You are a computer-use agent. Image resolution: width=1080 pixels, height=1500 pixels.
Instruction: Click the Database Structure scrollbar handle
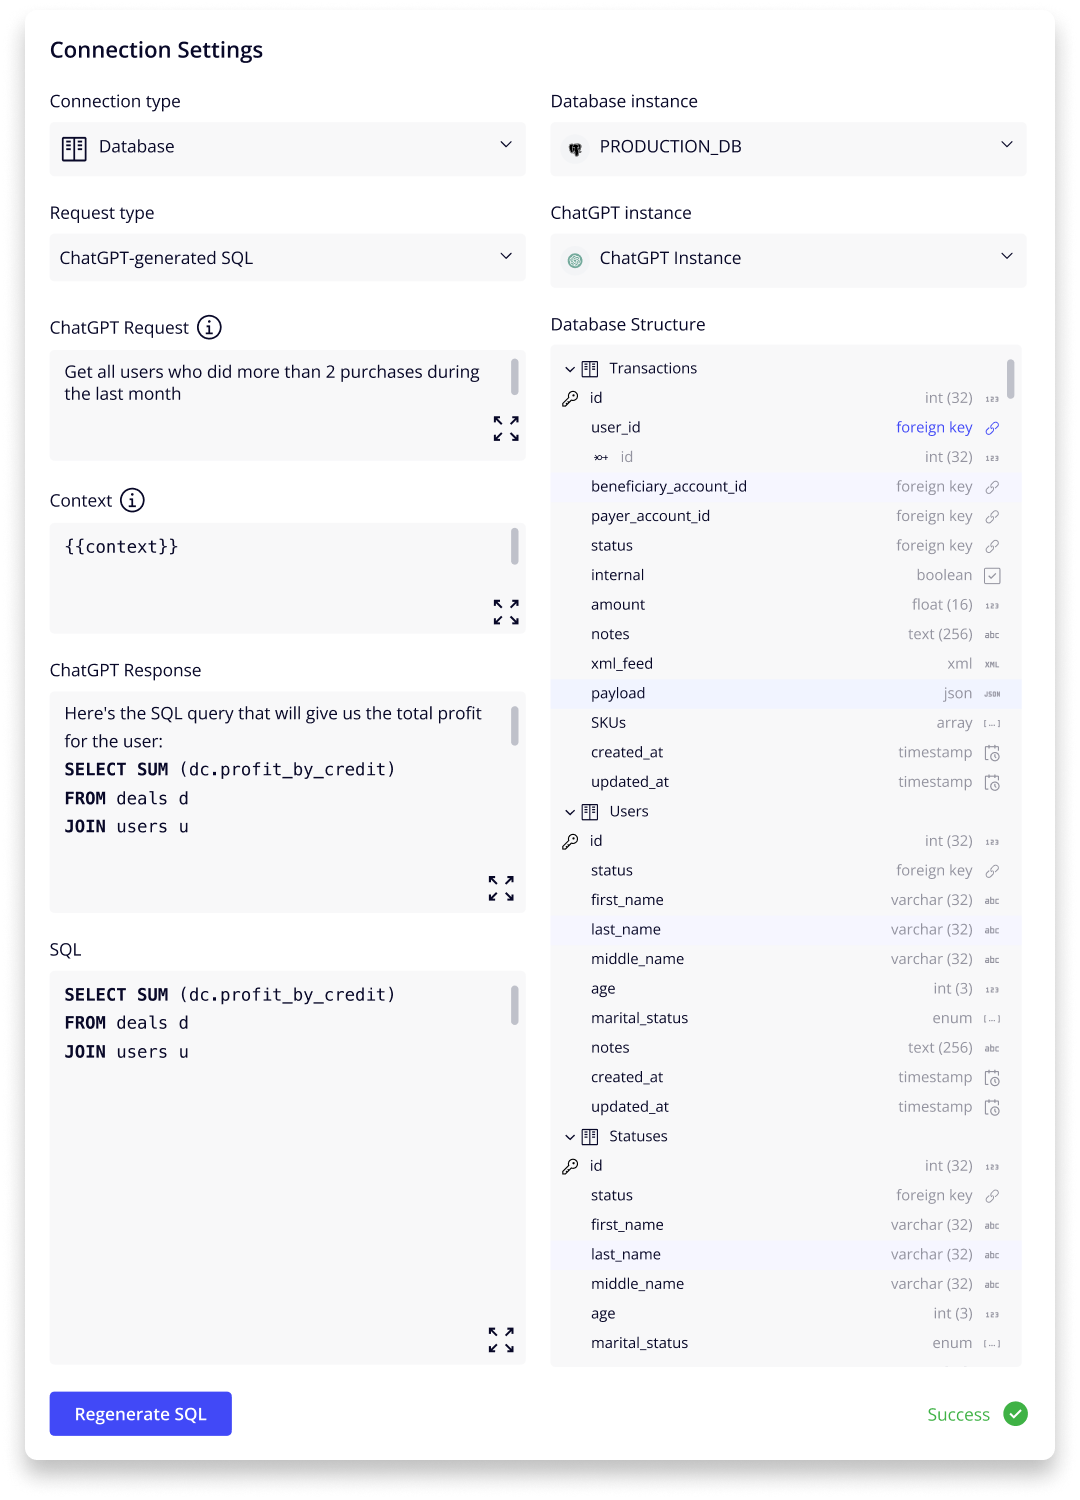coord(1011,379)
